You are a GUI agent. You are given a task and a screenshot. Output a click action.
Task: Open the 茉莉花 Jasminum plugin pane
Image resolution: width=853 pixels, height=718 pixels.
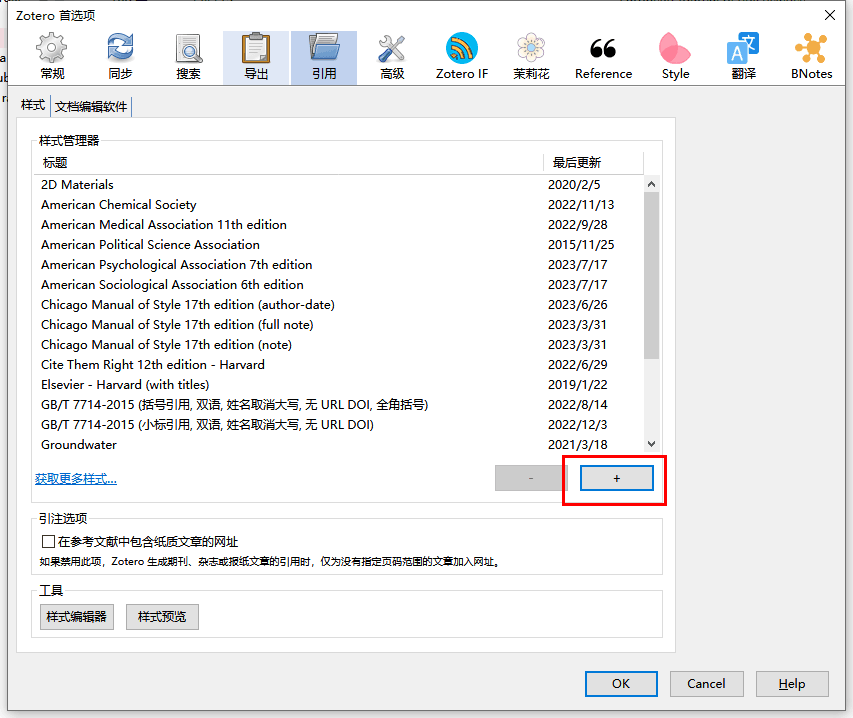pos(531,57)
